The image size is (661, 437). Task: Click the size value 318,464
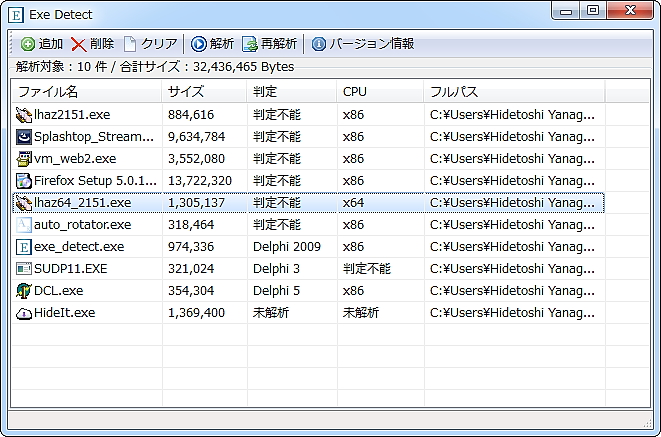tap(191, 225)
